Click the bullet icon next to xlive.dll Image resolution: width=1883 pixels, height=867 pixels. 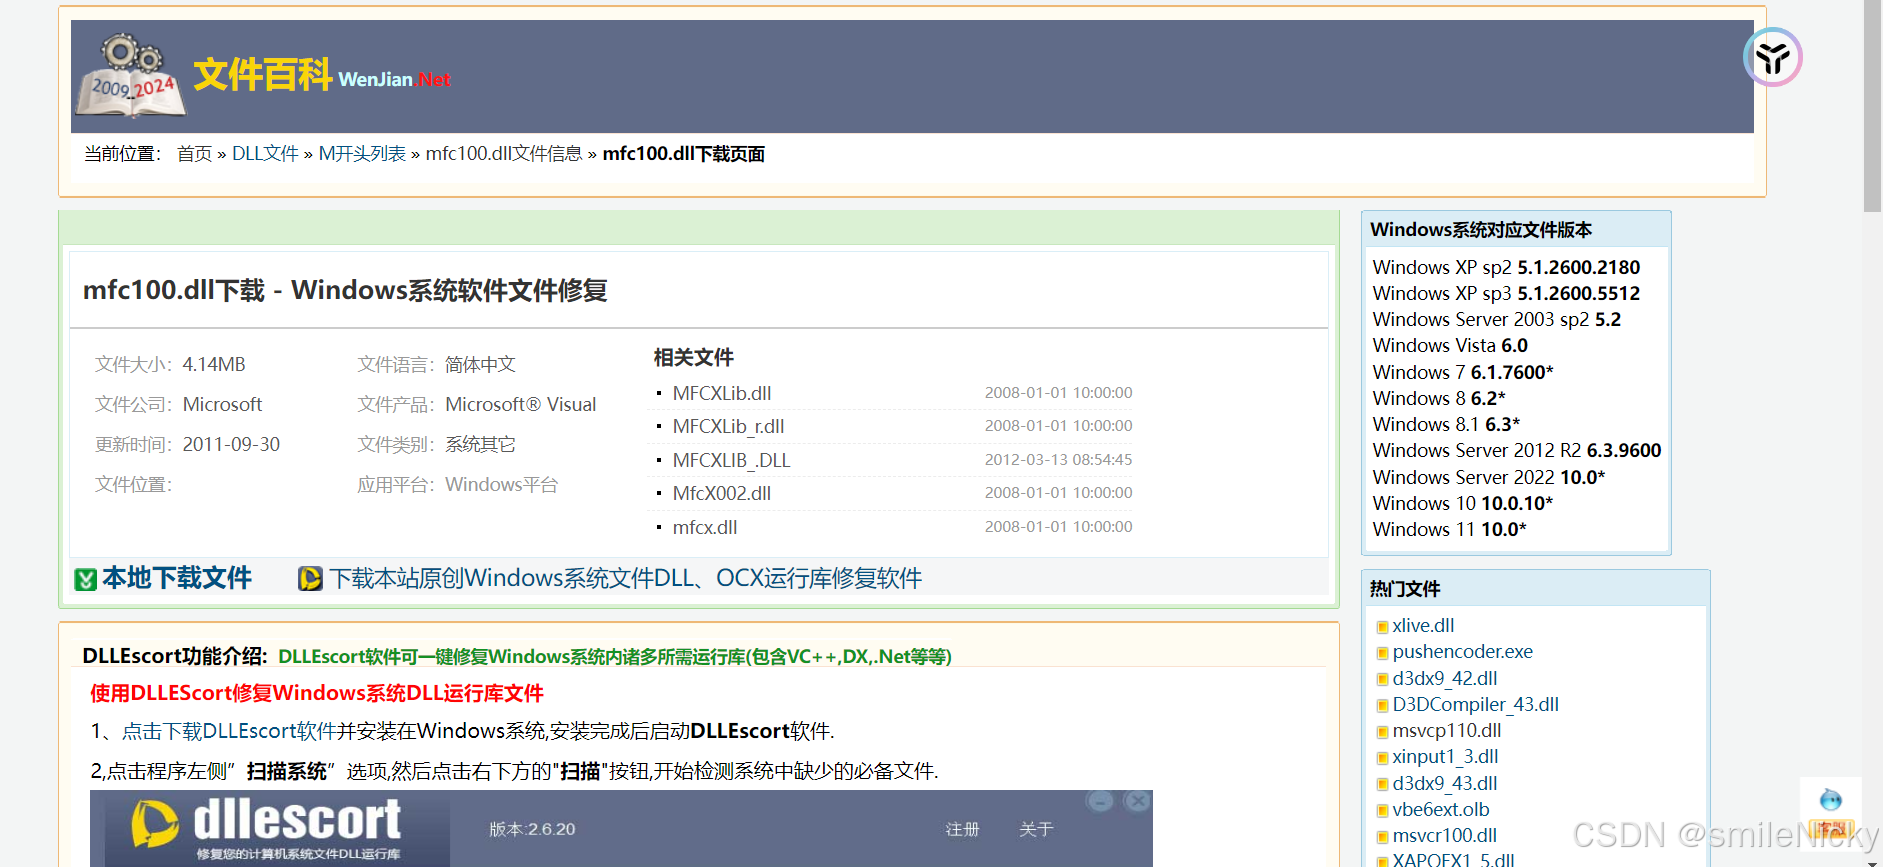tap(1382, 627)
